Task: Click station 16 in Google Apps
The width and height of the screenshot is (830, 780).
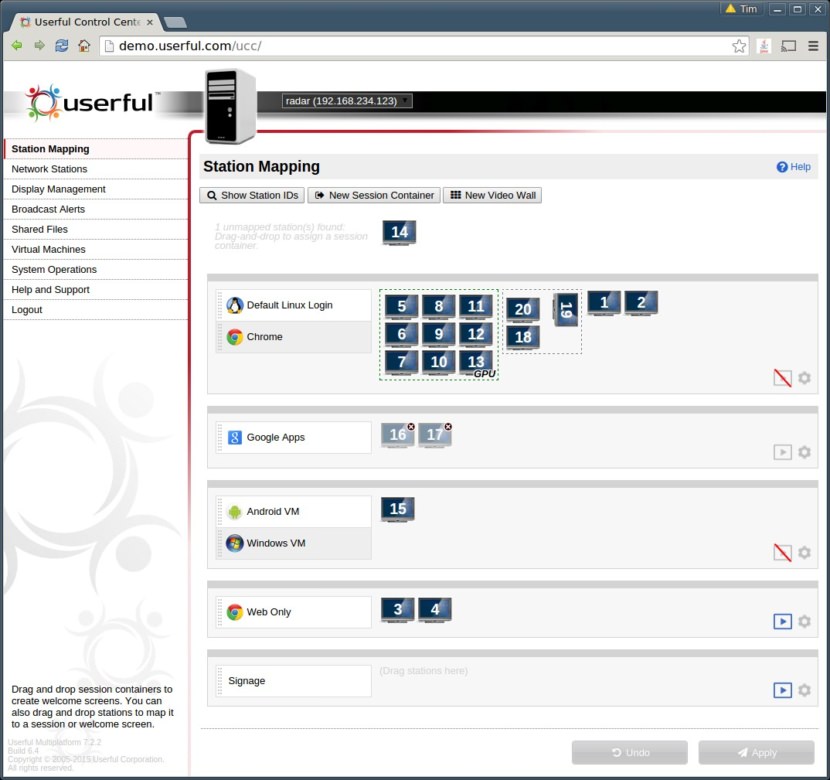Action: (398, 436)
